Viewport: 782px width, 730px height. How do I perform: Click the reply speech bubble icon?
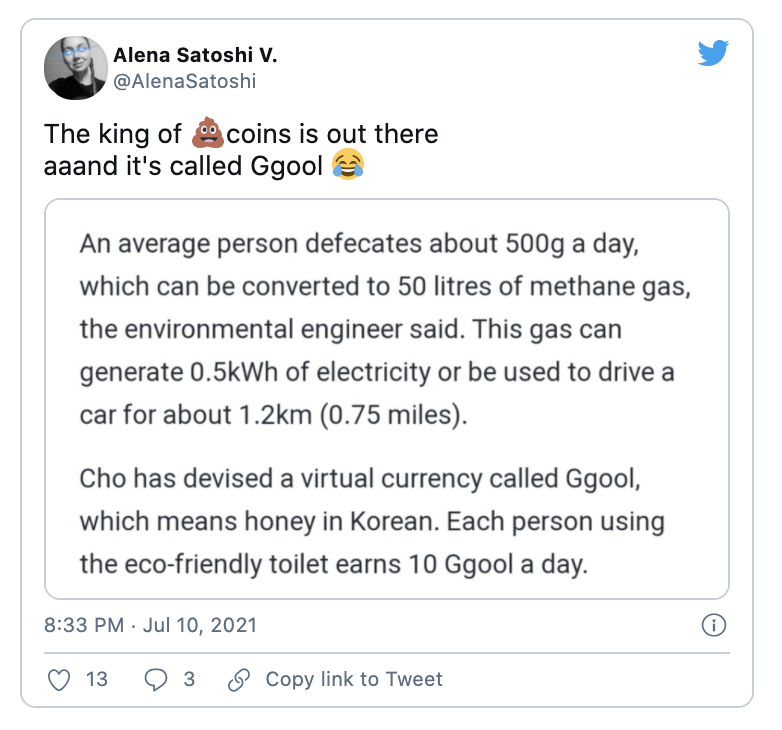[156, 680]
